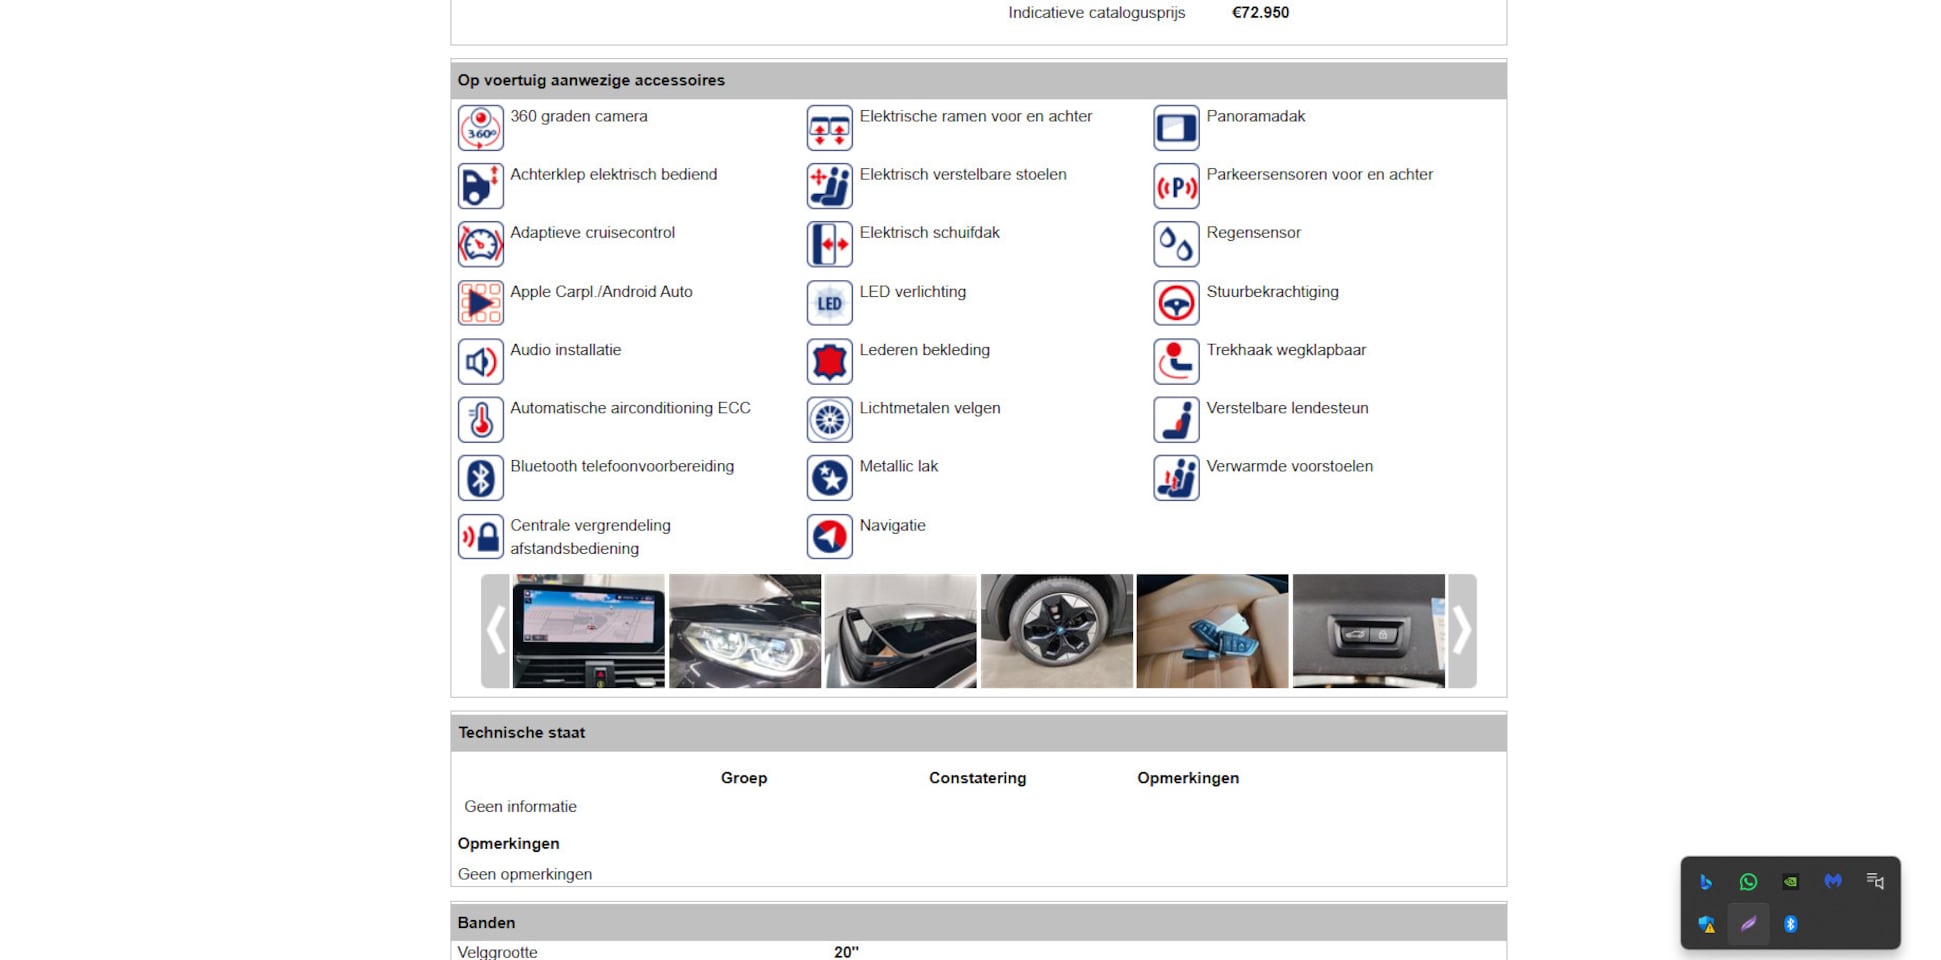The image size is (1941, 960).
Task: Open WhatsApp from the system tray
Action: [x=1748, y=882]
